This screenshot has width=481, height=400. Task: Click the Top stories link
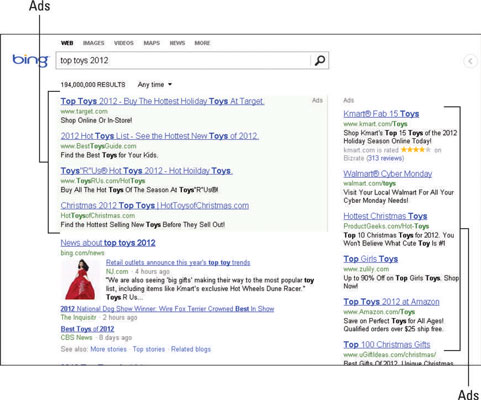point(149,349)
